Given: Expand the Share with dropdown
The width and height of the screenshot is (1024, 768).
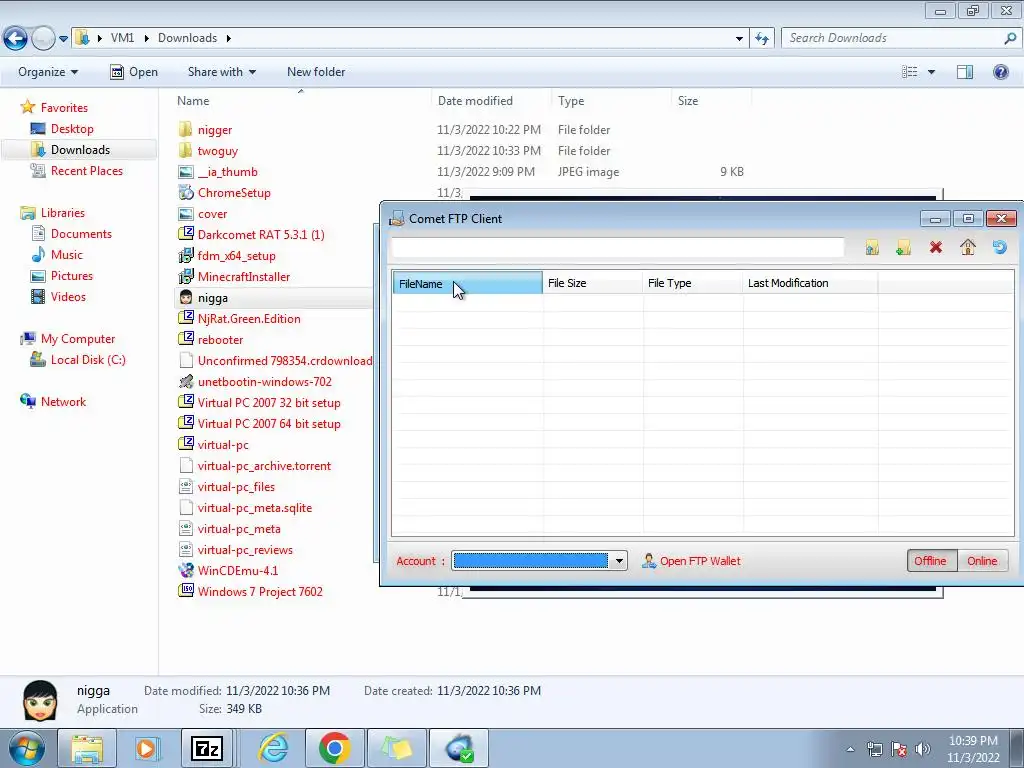Looking at the screenshot, I should (252, 72).
